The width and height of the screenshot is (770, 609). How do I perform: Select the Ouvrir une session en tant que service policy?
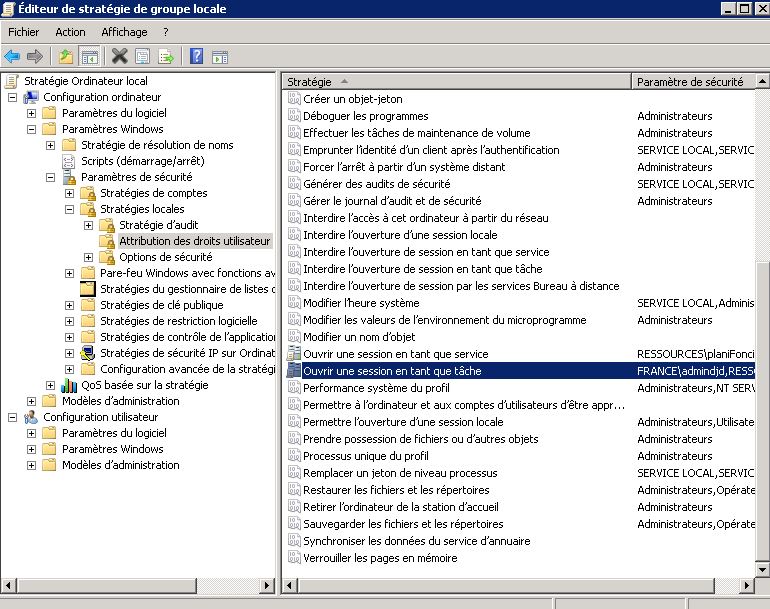point(395,354)
